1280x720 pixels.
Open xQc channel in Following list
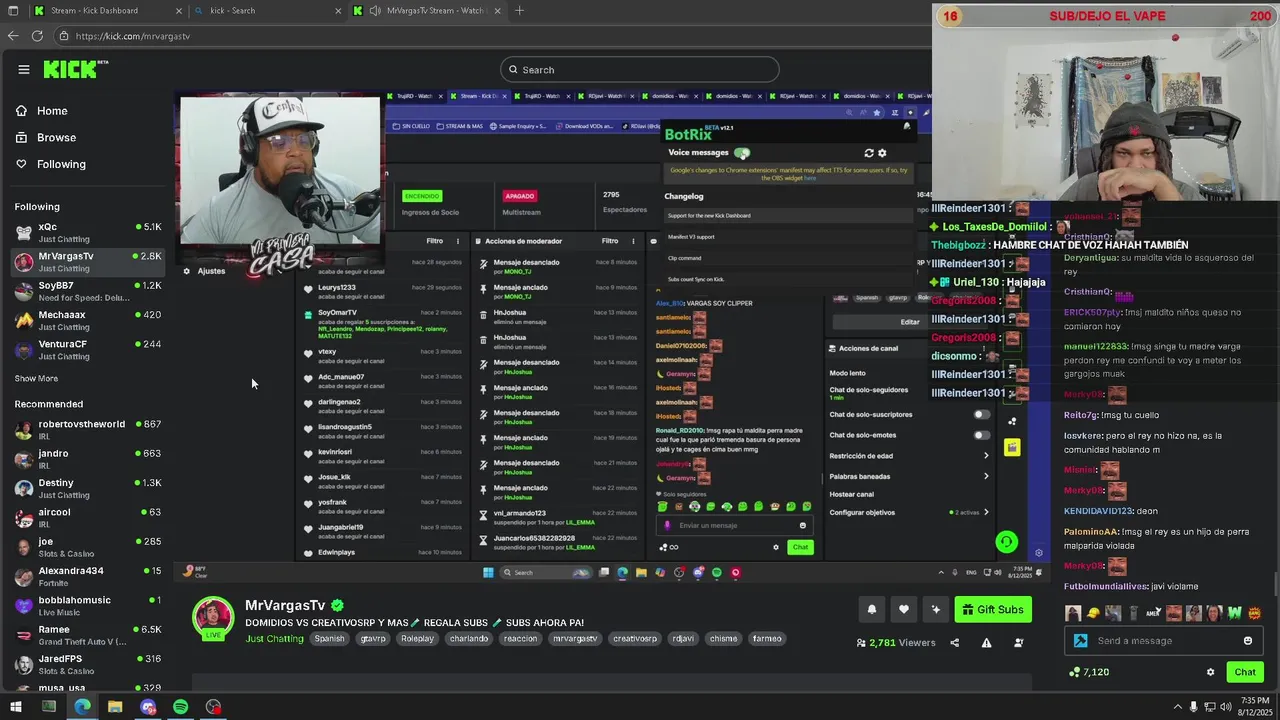coord(88,232)
